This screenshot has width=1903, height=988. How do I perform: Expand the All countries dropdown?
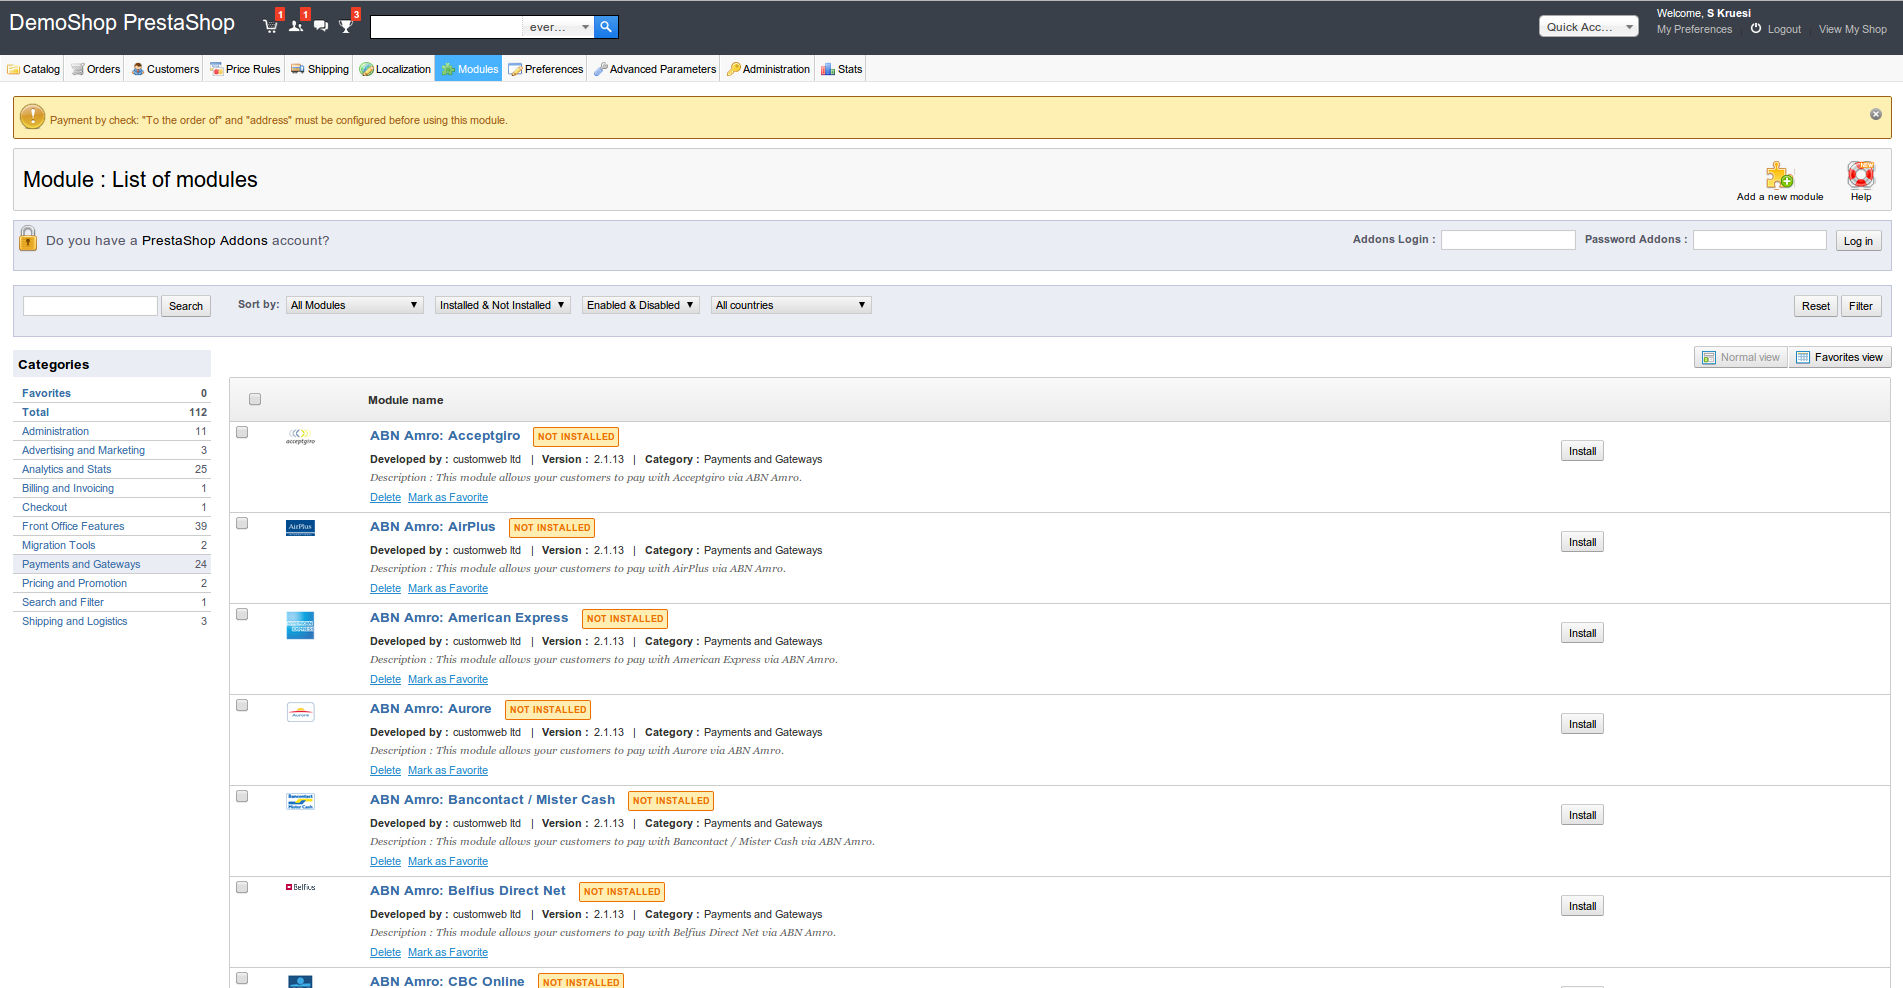[x=791, y=305]
